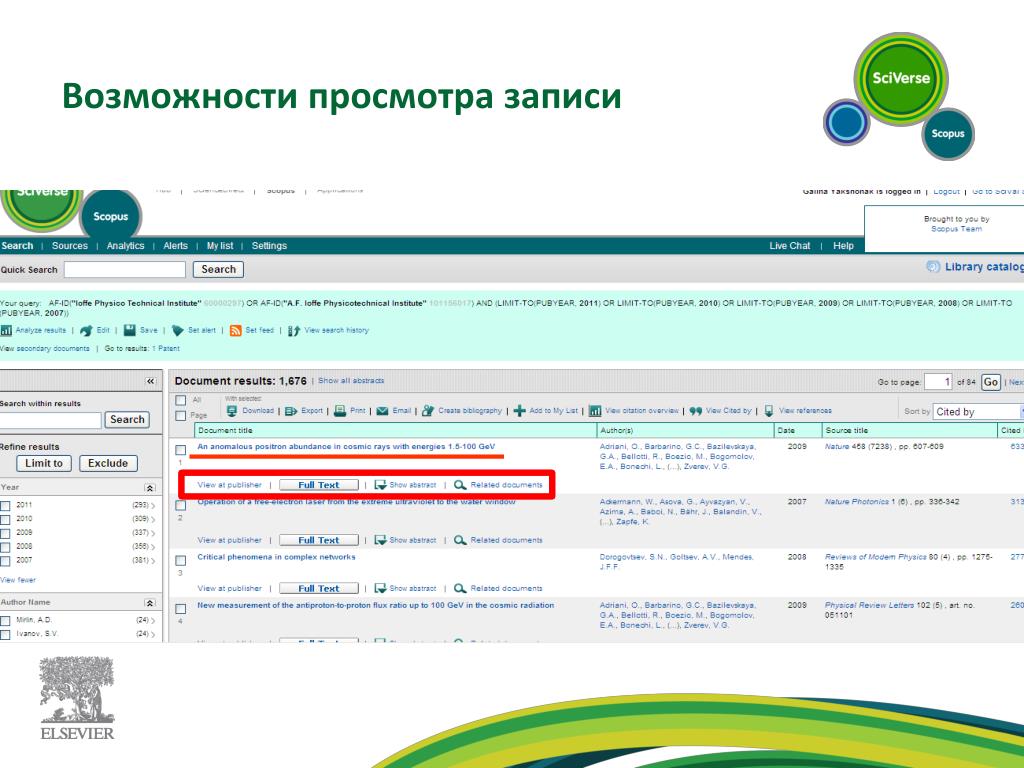Click Show abstract icon for anomalous positron article
This screenshot has width=1024, height=768.
(380, 485)
